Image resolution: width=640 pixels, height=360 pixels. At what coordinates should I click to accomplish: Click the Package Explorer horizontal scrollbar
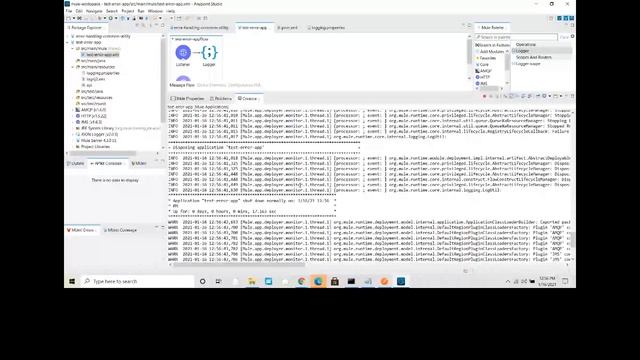102,153
